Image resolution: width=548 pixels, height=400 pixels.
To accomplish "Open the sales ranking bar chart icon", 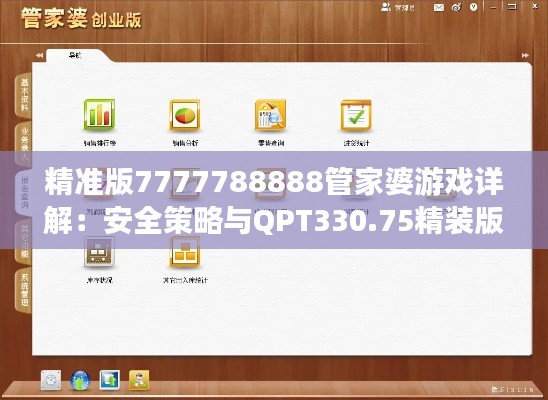I will coord(99,115).
